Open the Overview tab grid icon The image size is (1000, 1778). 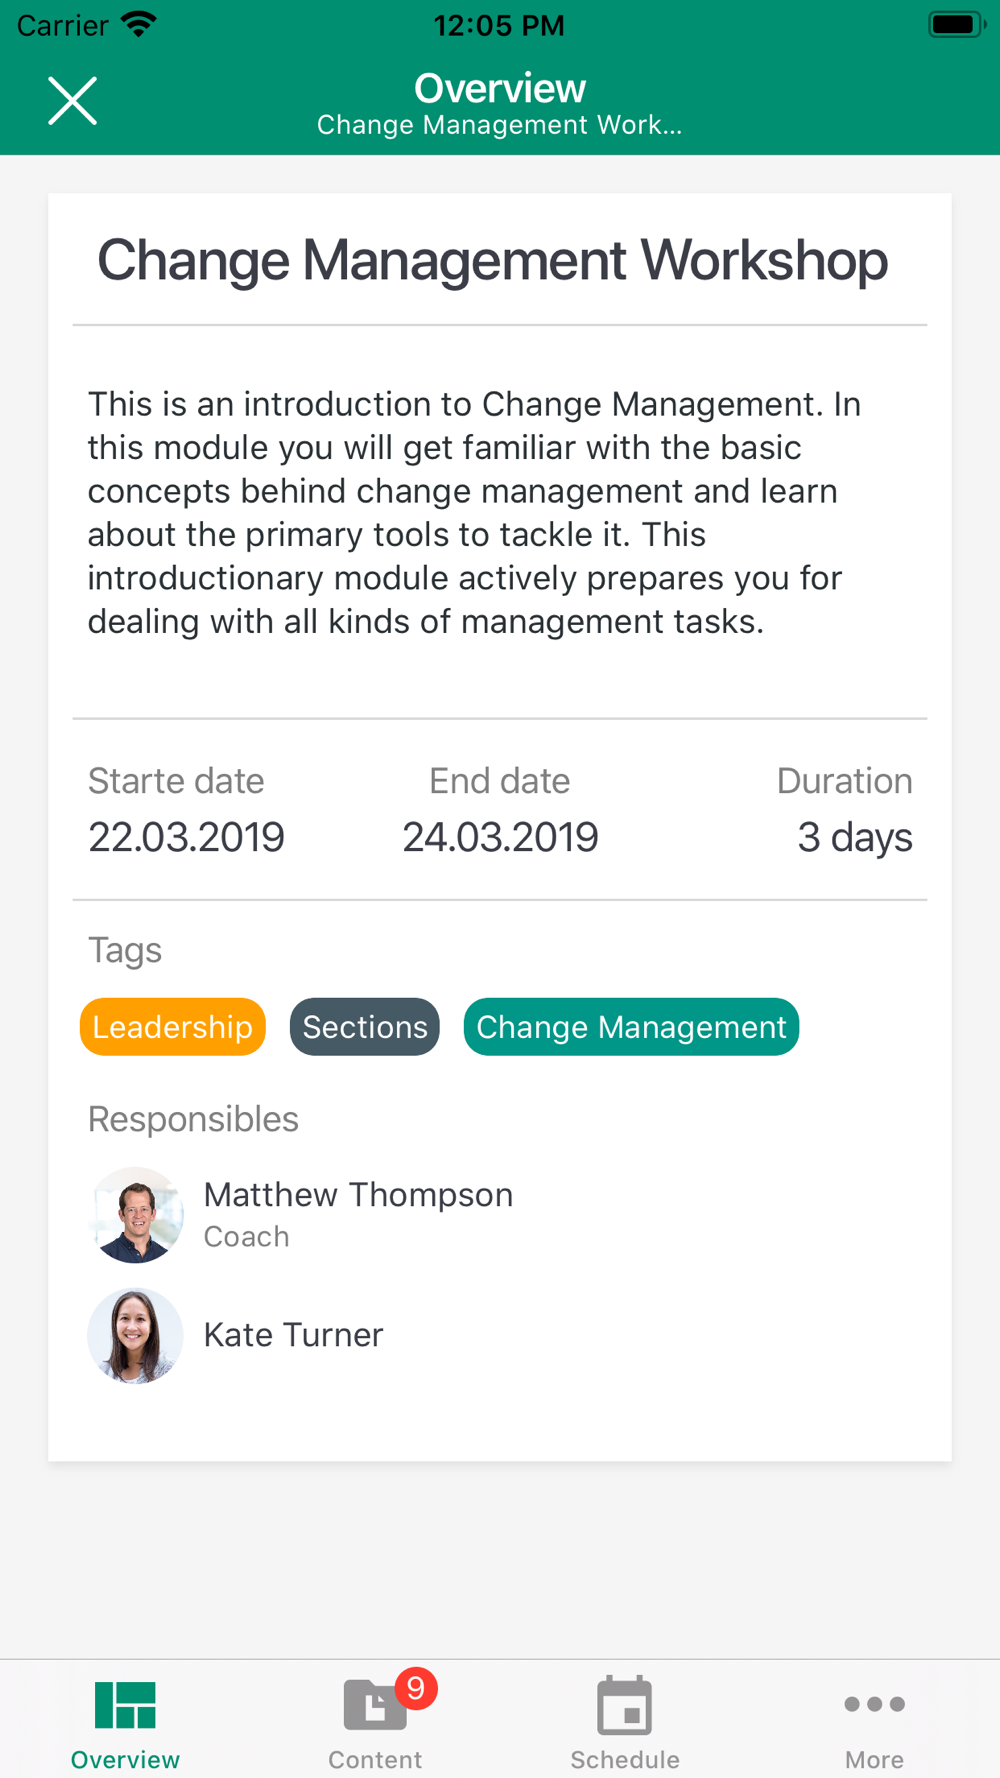pos(125,1705)
